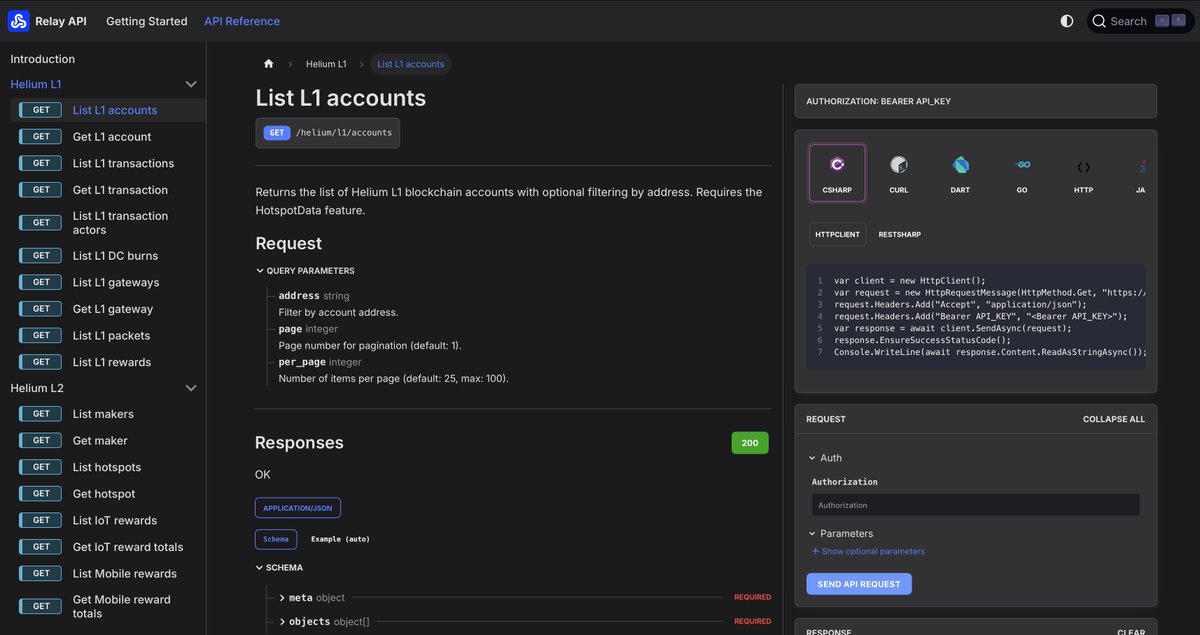This screenshot has height=635, width=1200.
Task: Click the Clear response button
Action: pyautogui.click(x=1131, y=632)
